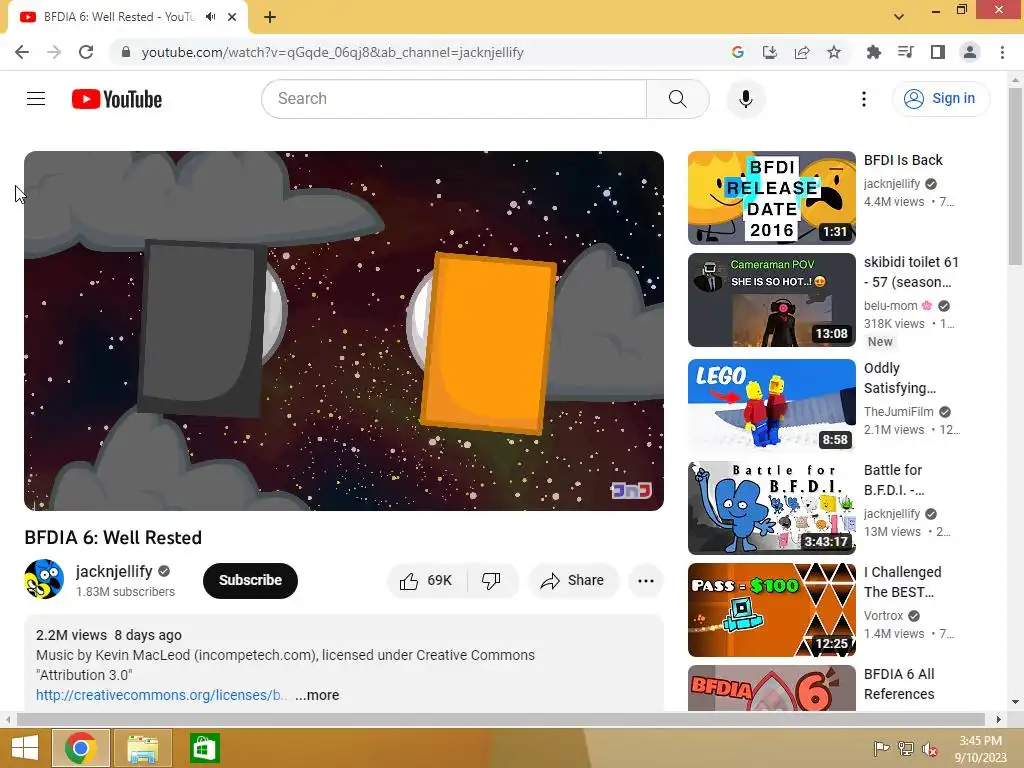Like the video with thumbs up
Viewport: 1024px width, 768px height.
tap(427, 581)
